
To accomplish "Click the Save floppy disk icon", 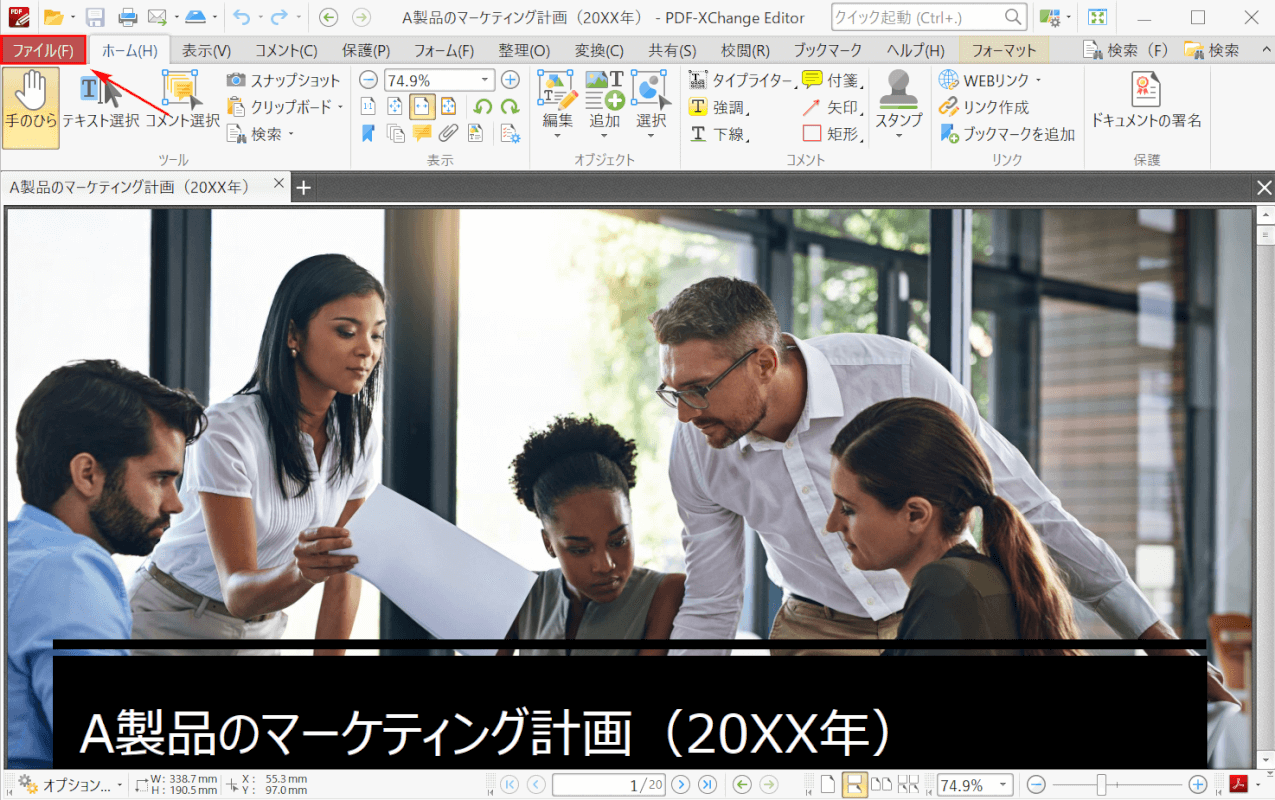I will click(95, 17).
